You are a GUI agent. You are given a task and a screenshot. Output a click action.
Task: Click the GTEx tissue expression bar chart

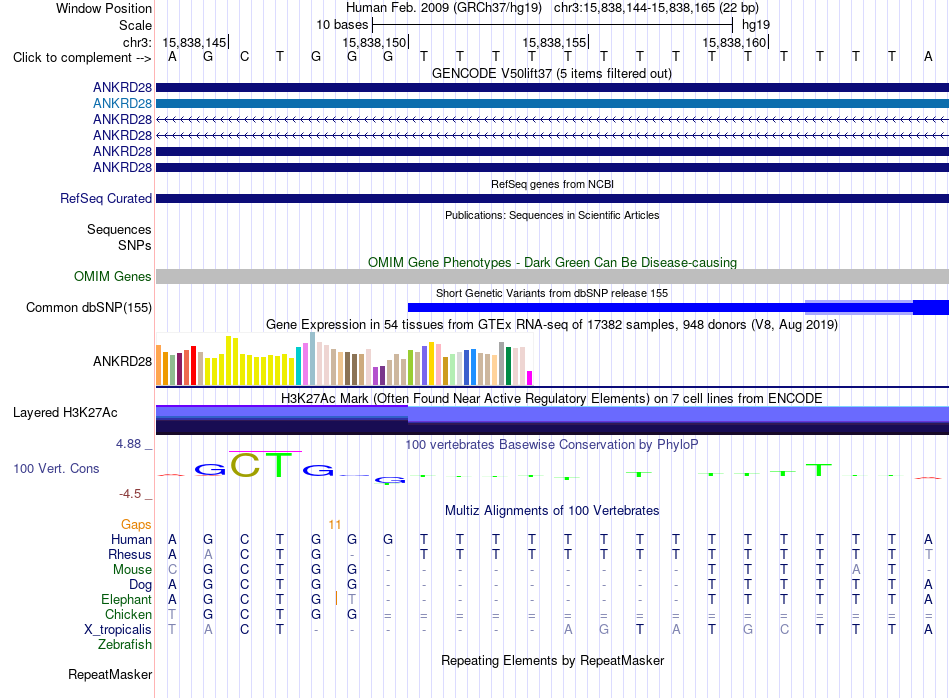(344, 359)
